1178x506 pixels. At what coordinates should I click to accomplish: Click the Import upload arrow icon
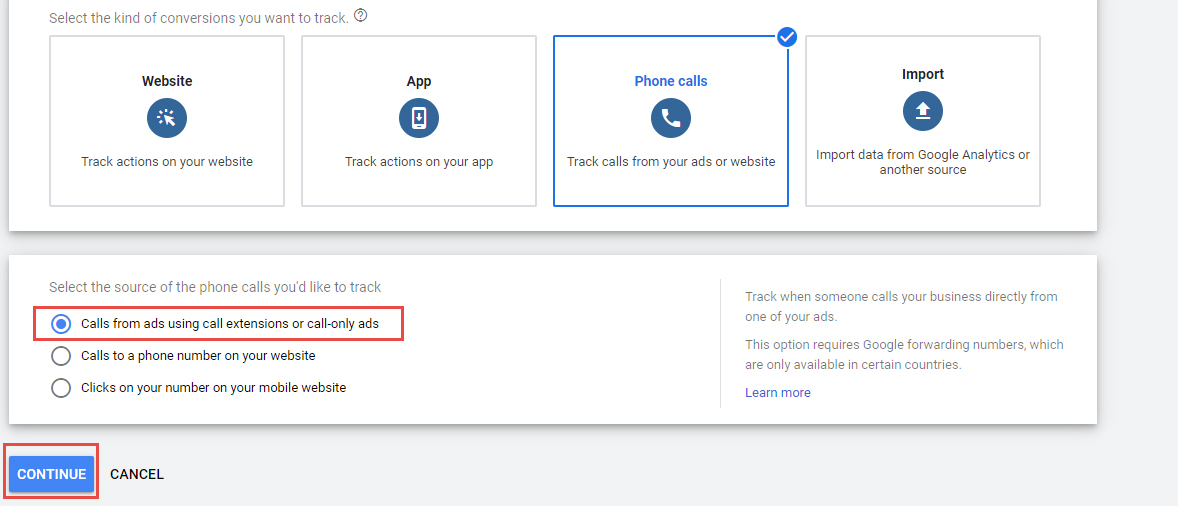tap(923, 111)
